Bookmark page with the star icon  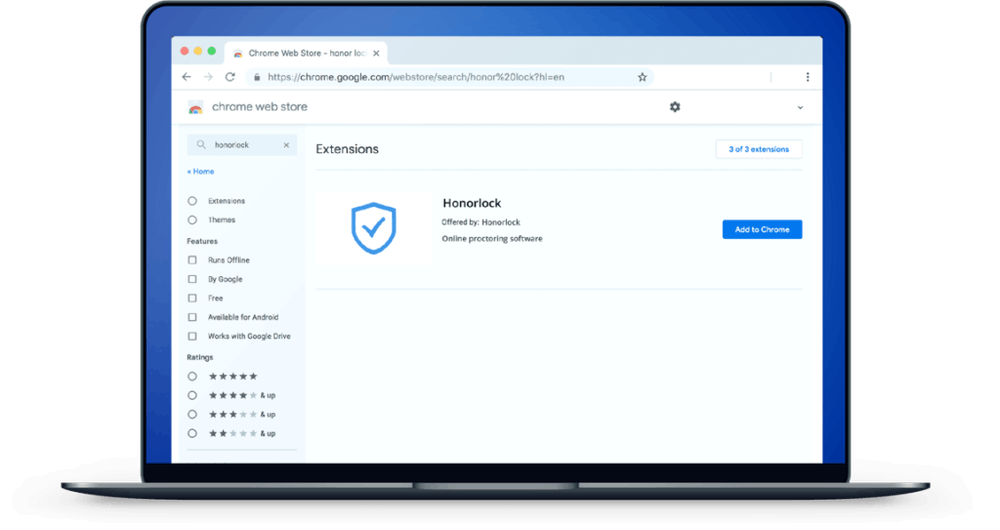tap(643, 77)
